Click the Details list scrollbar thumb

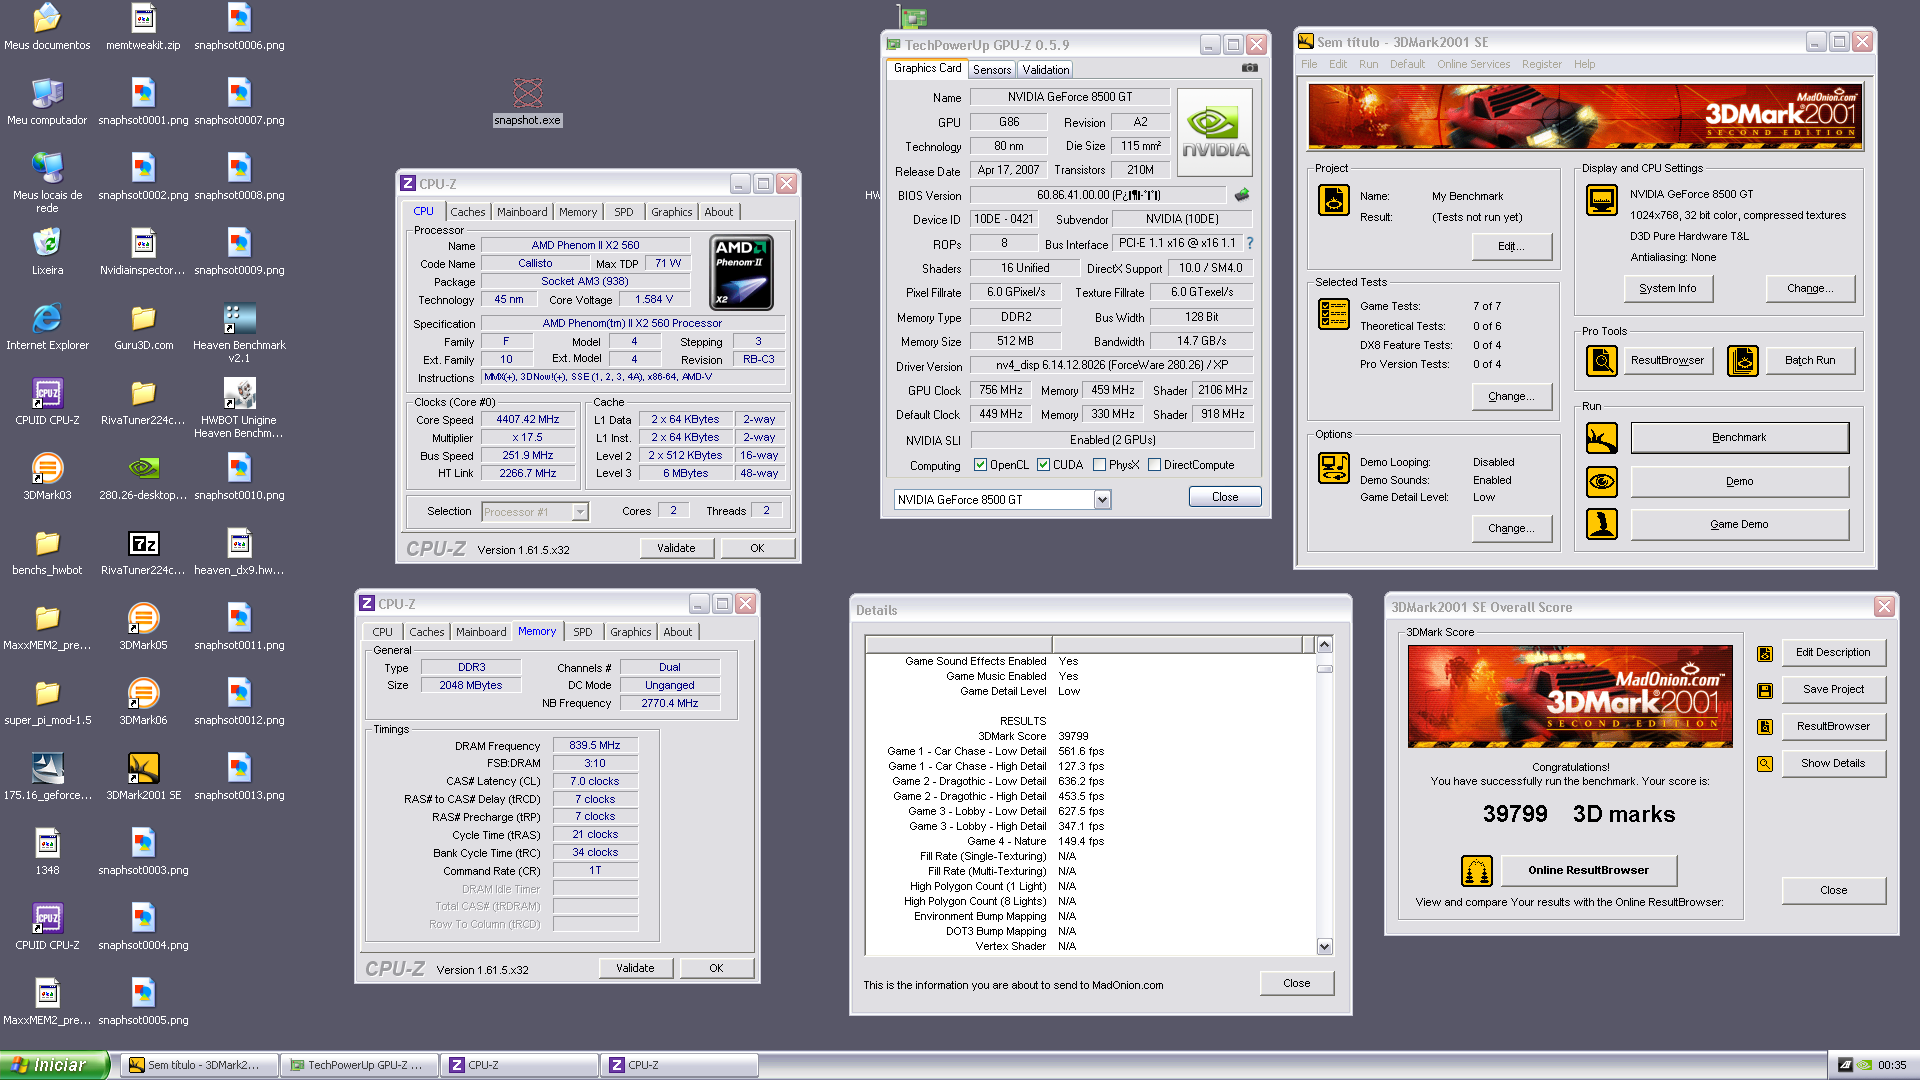coord(1324,669)
